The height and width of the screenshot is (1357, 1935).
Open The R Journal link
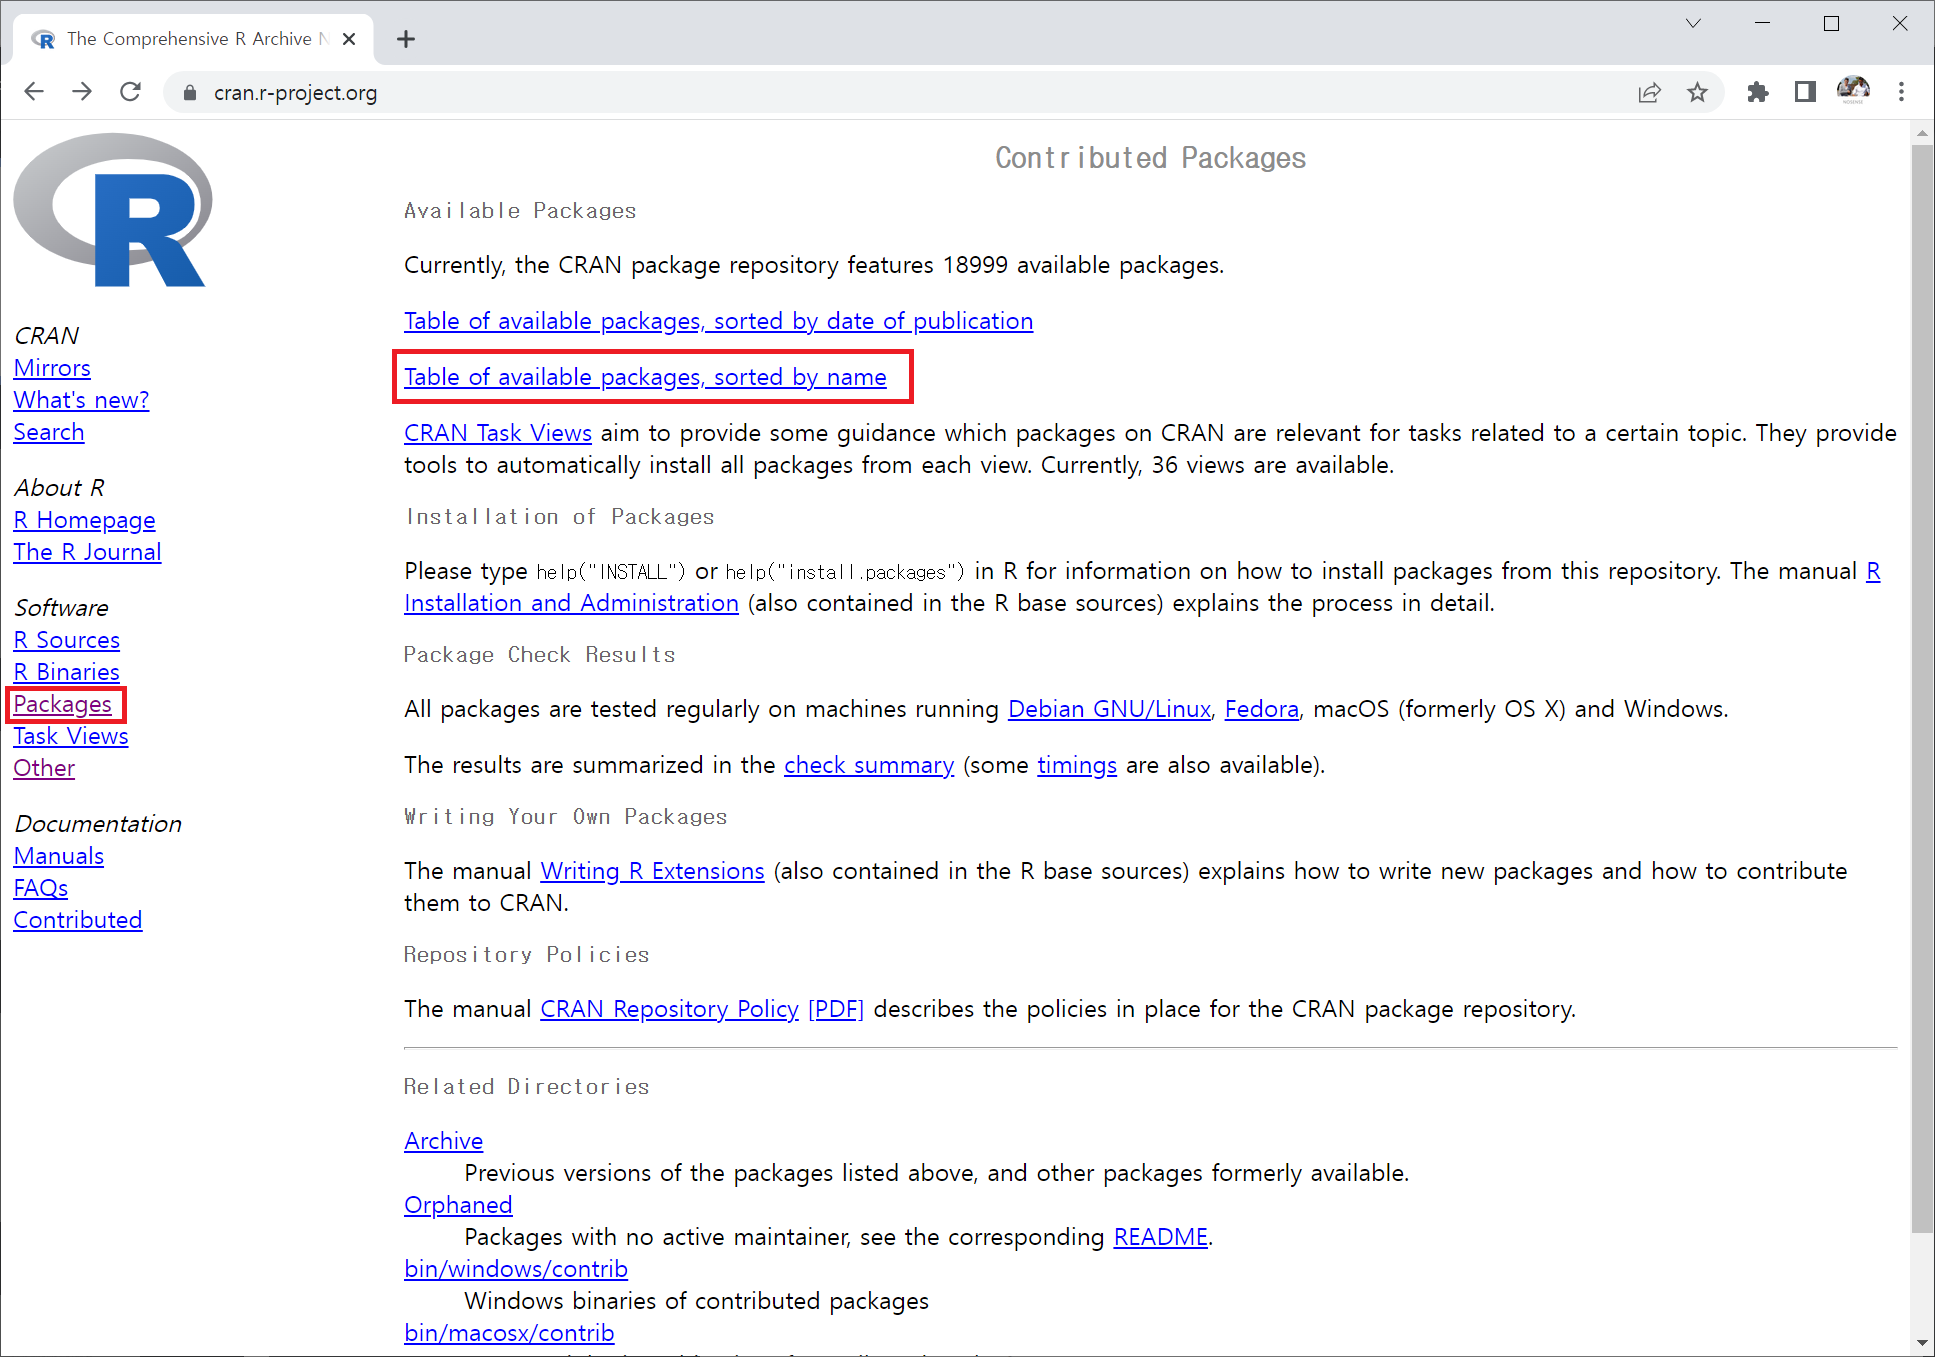(x=87, y=552)
